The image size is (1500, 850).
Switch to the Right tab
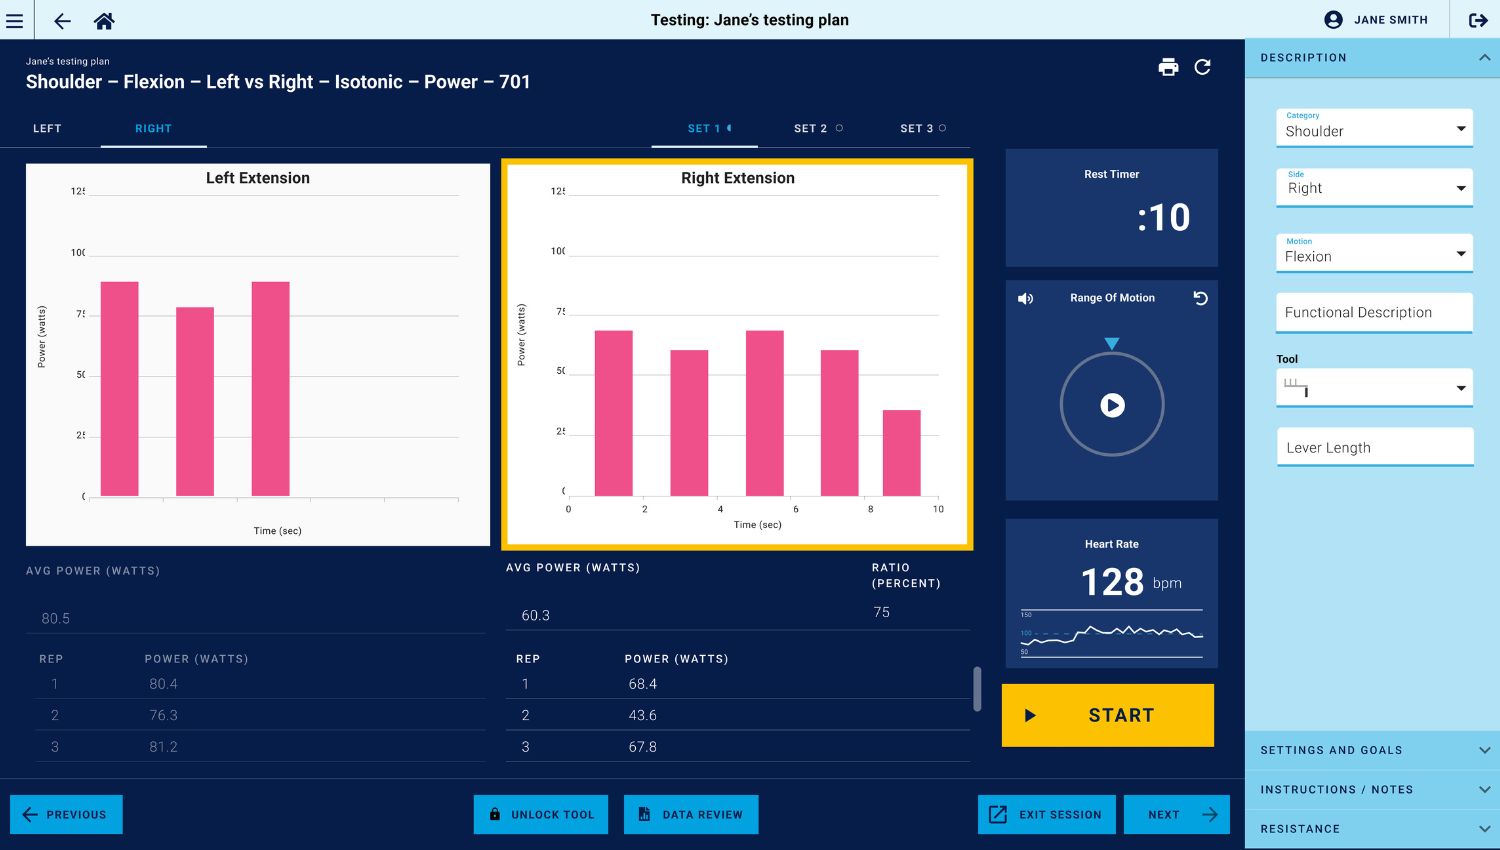(153, 129)
